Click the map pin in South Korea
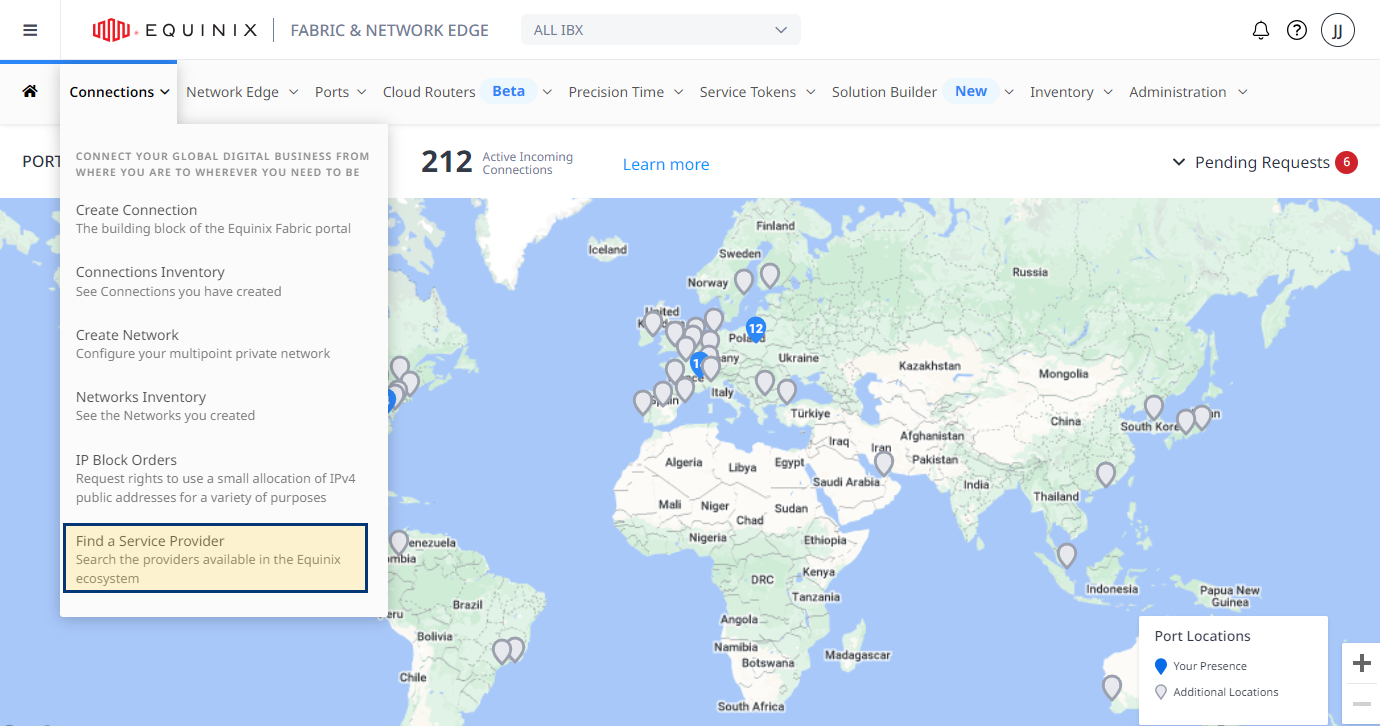The image size is (1380, 726). [x=1153, y=407]
